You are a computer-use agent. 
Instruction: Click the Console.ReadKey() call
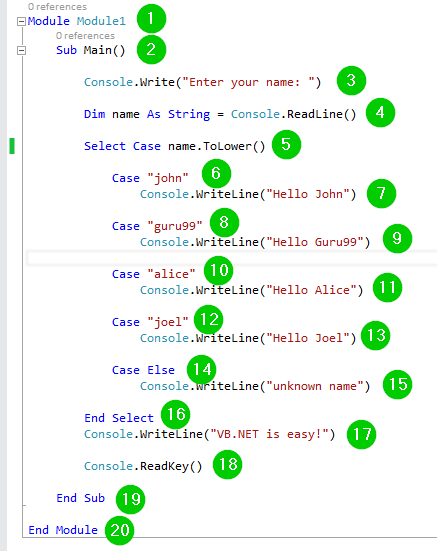[143, 466]
